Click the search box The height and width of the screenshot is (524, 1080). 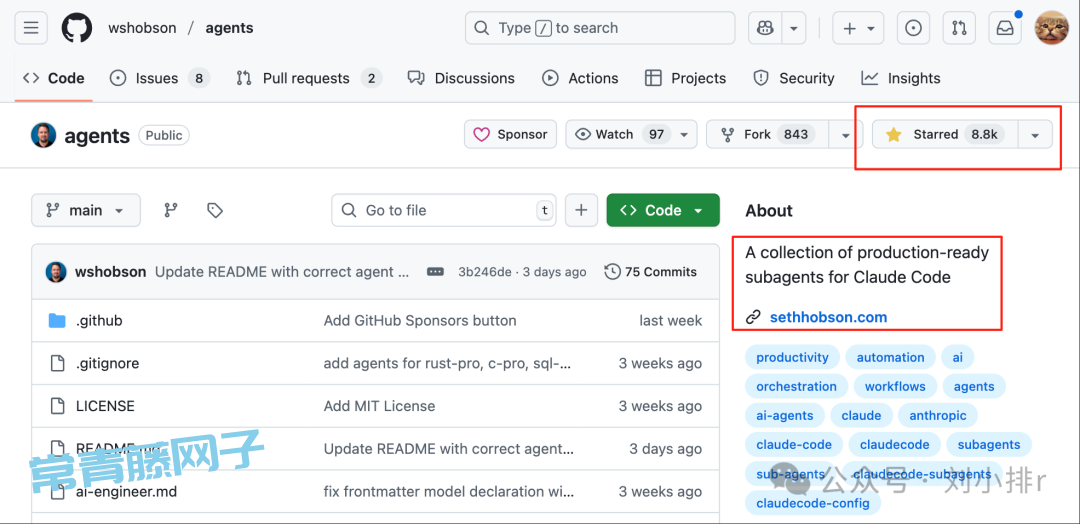[600, 28]
